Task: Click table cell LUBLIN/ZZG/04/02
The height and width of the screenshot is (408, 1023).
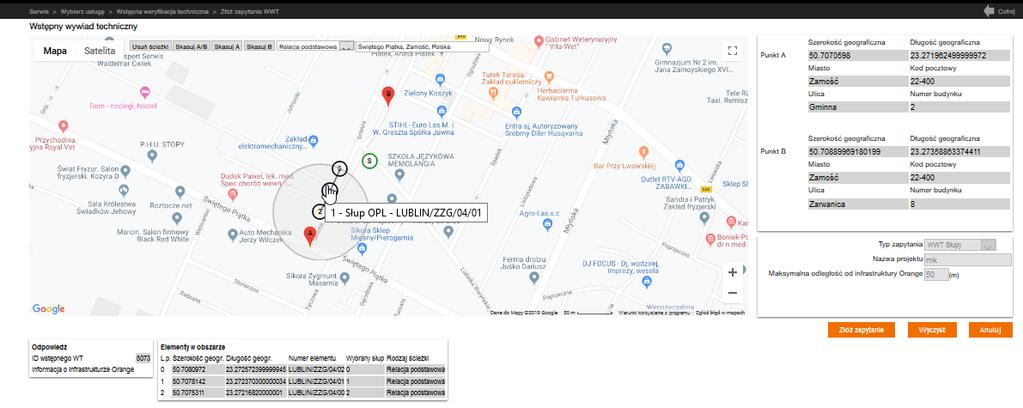Action: click(x=316, y=369)
